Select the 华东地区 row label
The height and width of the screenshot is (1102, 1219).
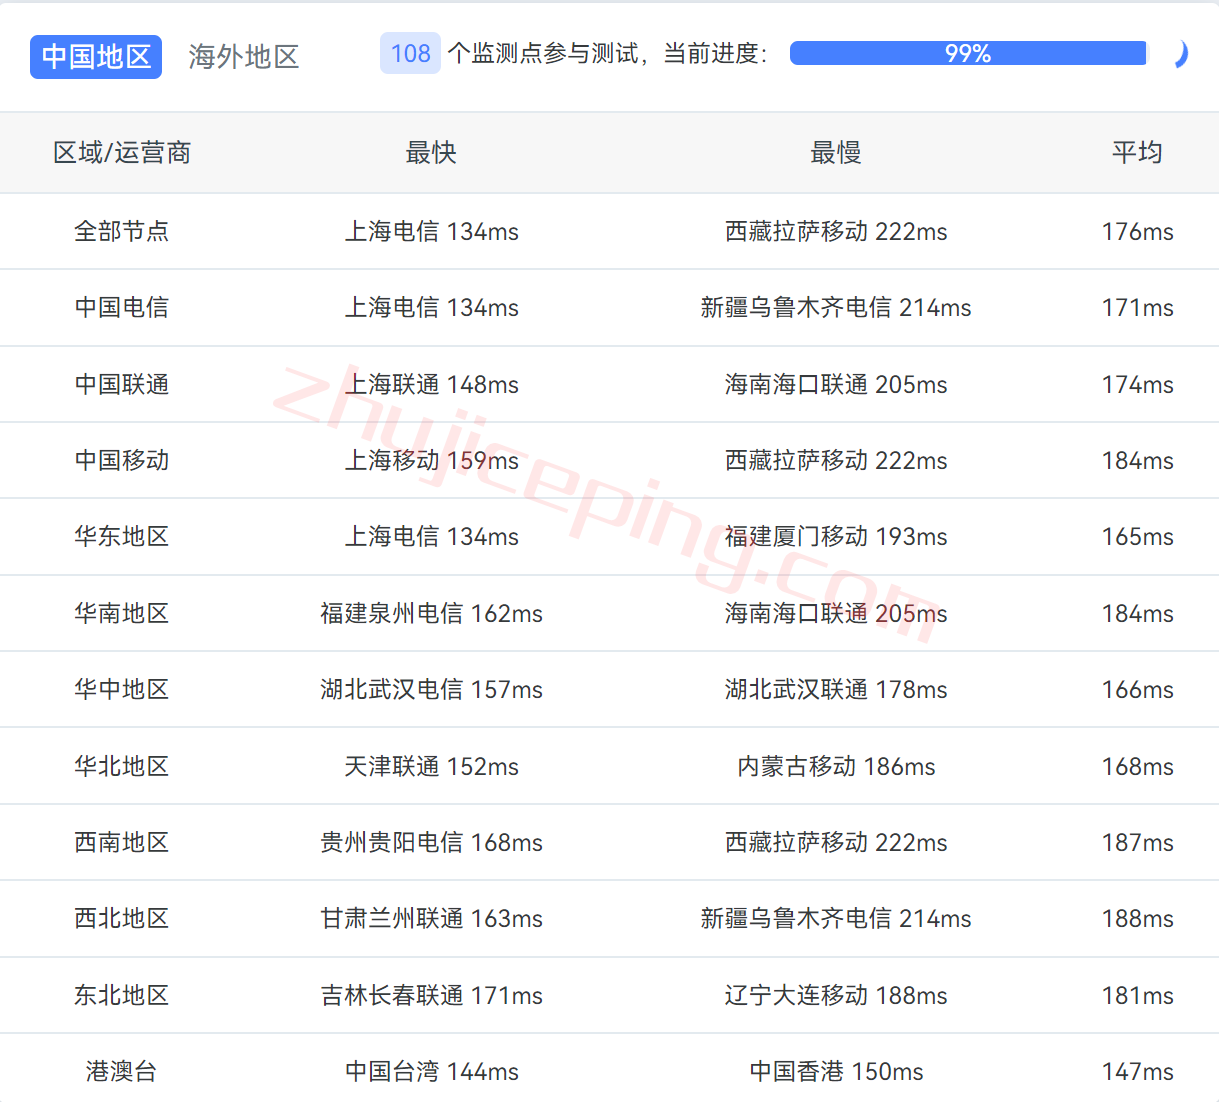coord(122,537)
